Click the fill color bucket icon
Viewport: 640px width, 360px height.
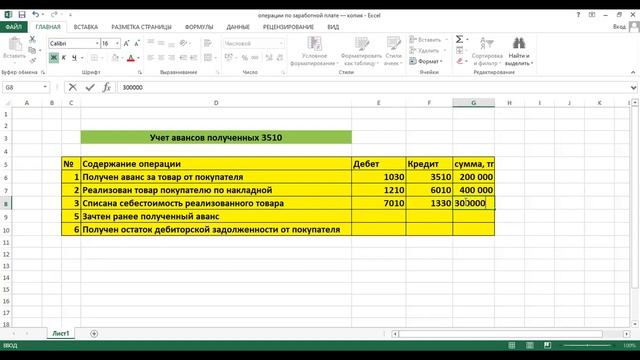pyautogui.click(x=115, y=58)
